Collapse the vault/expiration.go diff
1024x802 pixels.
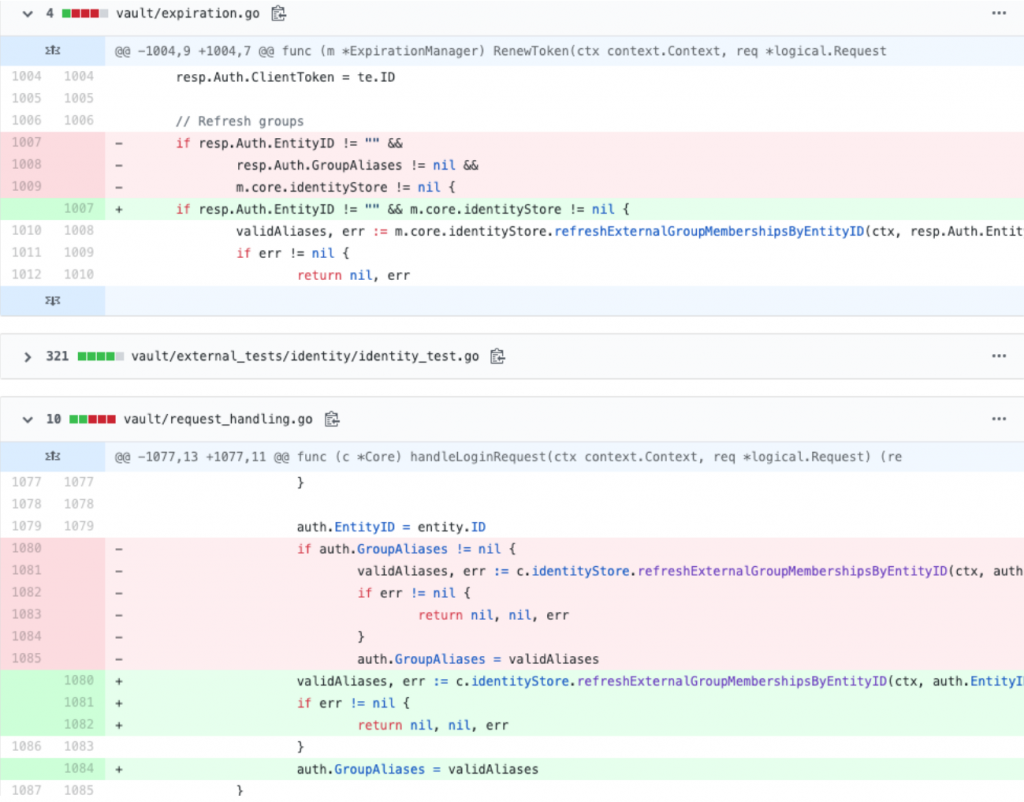[x=27, y=13]
